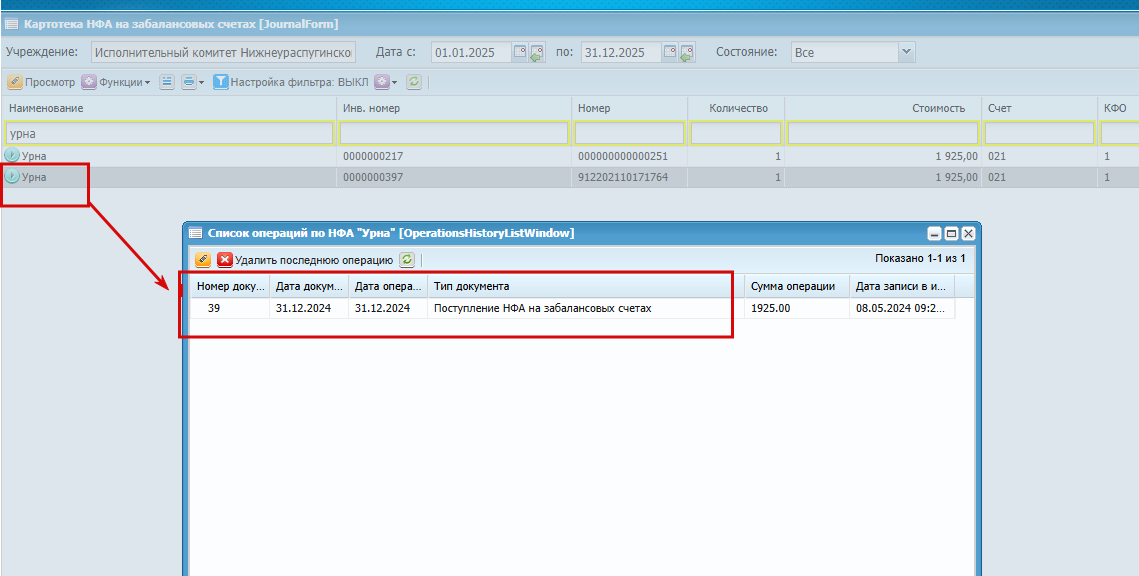The height and width of the screenshot is (576, 1139).
Task: Sort by Стоимость column header
Action: (883, 108)
